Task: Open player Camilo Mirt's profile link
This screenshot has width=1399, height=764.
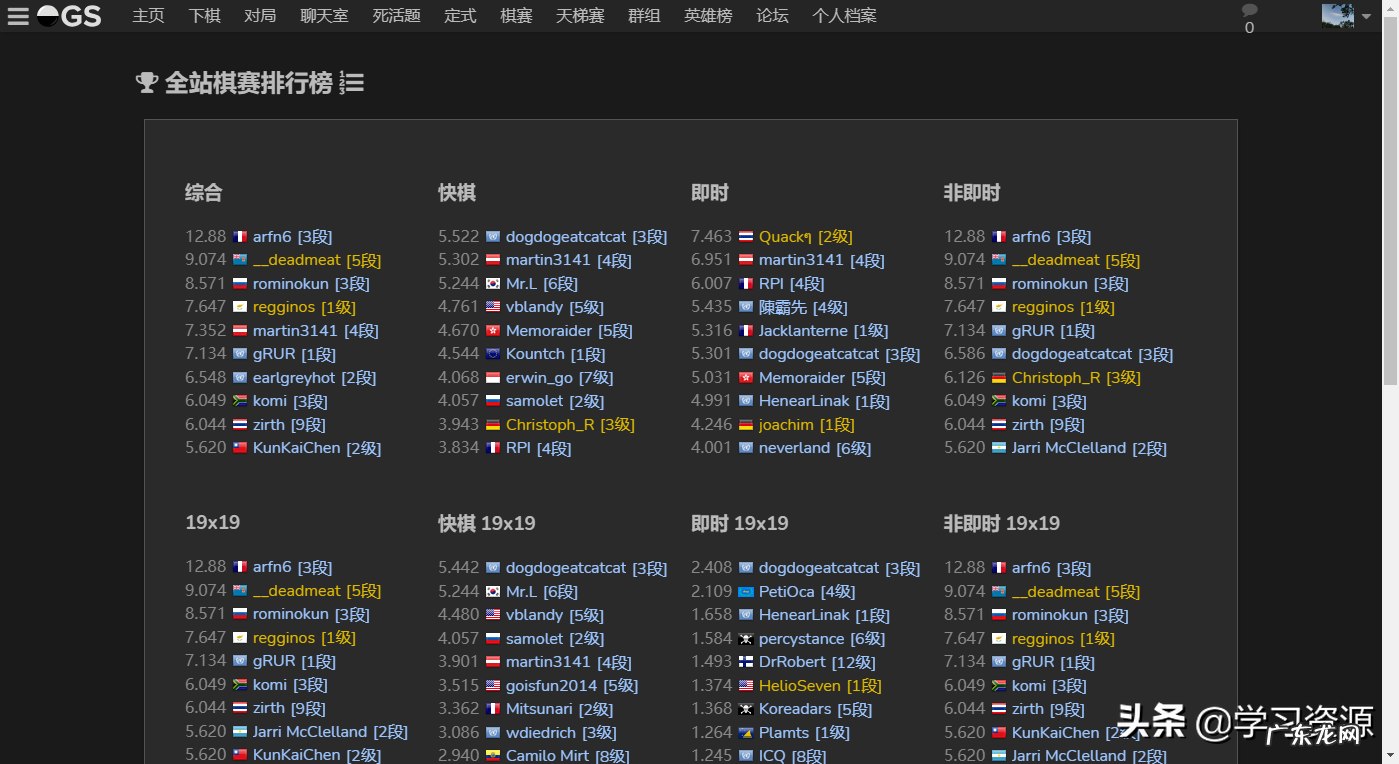Action: 568,756
